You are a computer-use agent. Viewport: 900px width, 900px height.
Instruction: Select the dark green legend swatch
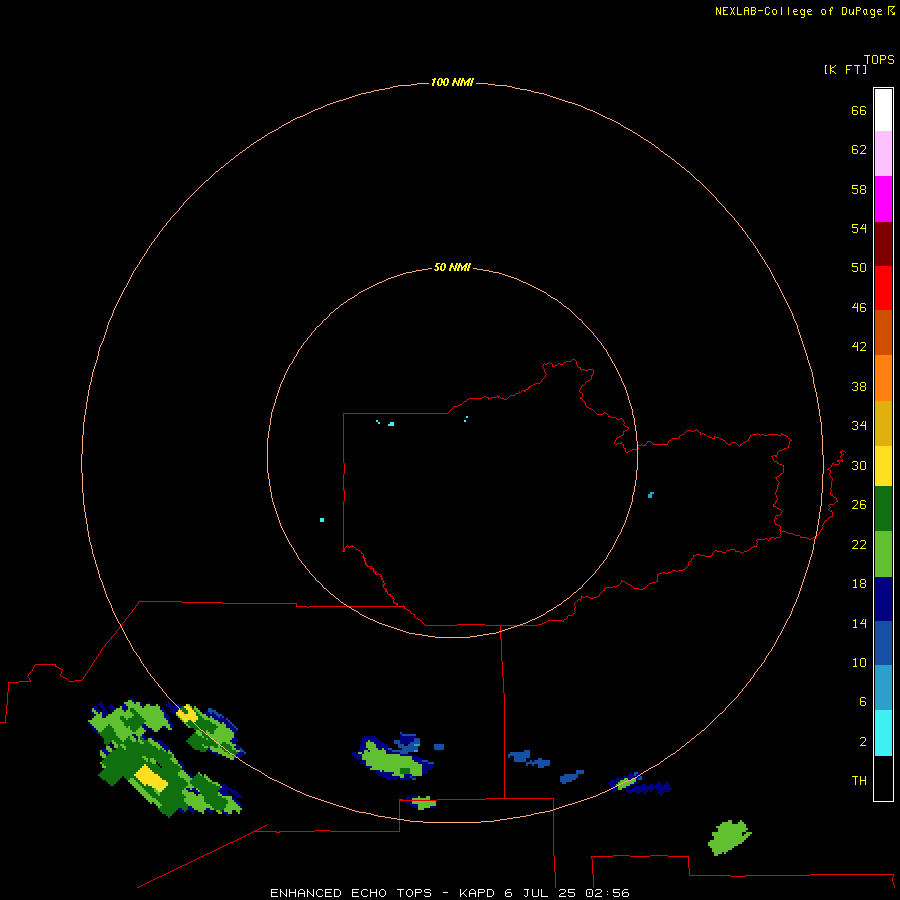coord(883,509)
